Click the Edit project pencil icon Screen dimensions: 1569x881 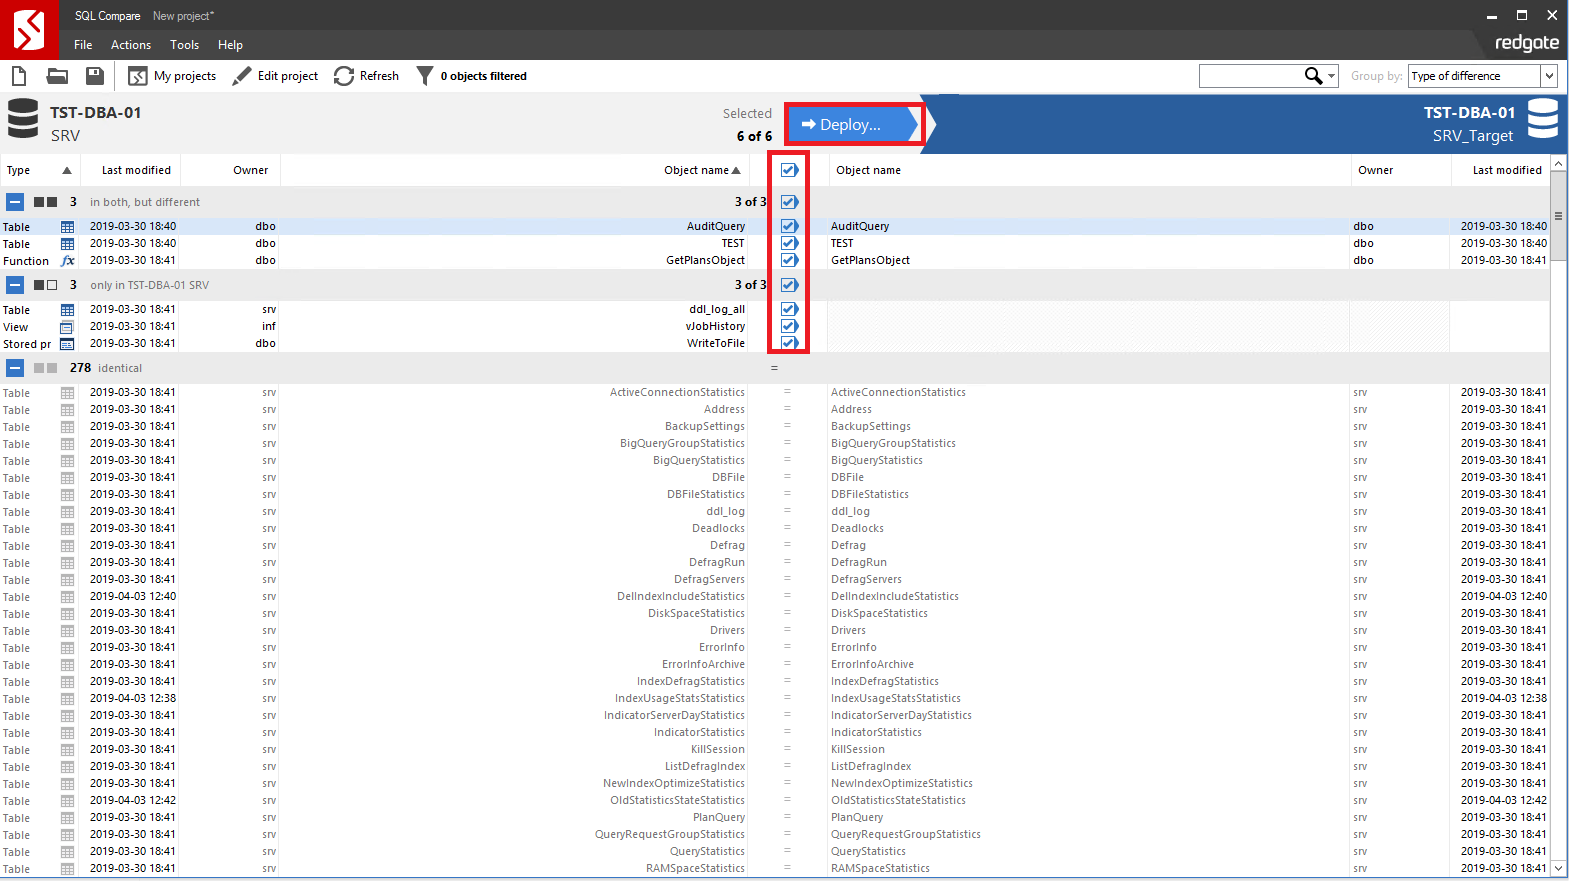click(242, 76)
